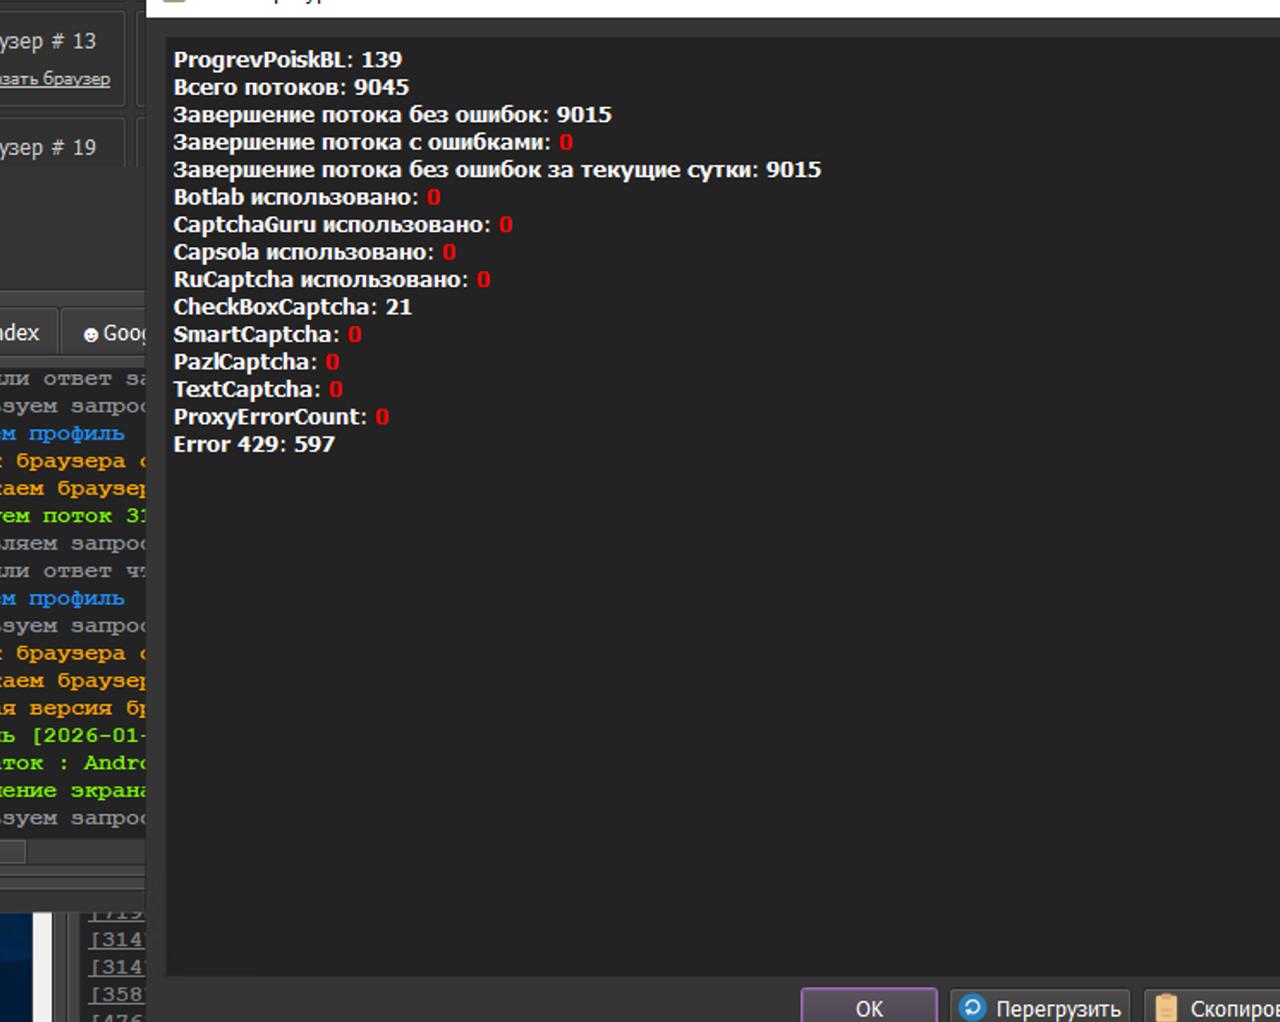Select the 'Error 429: 597' line
1280x1022 pixels.
coord(254,444)
